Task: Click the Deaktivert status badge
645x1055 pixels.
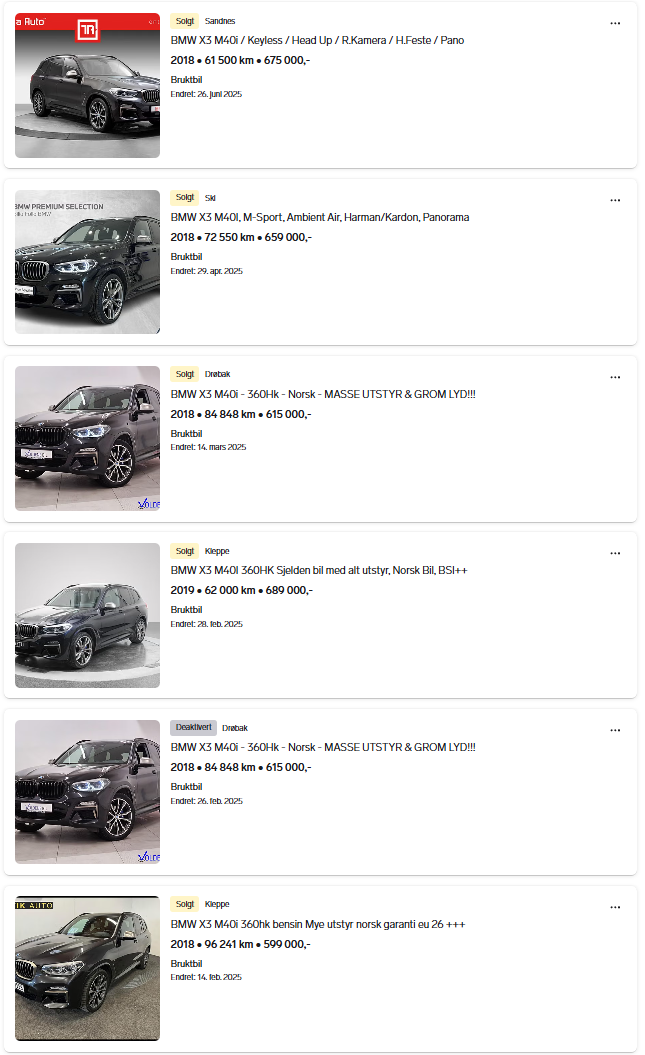Action: pyautogui.click(x=193, y=728)
